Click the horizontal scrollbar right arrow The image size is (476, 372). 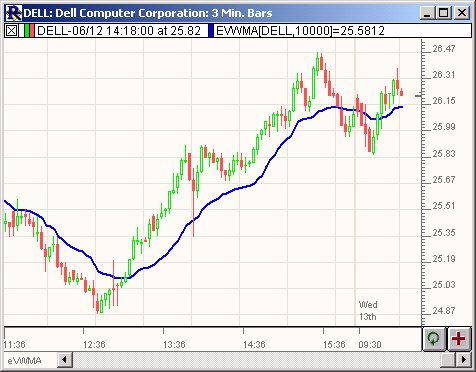click(464, 360)
